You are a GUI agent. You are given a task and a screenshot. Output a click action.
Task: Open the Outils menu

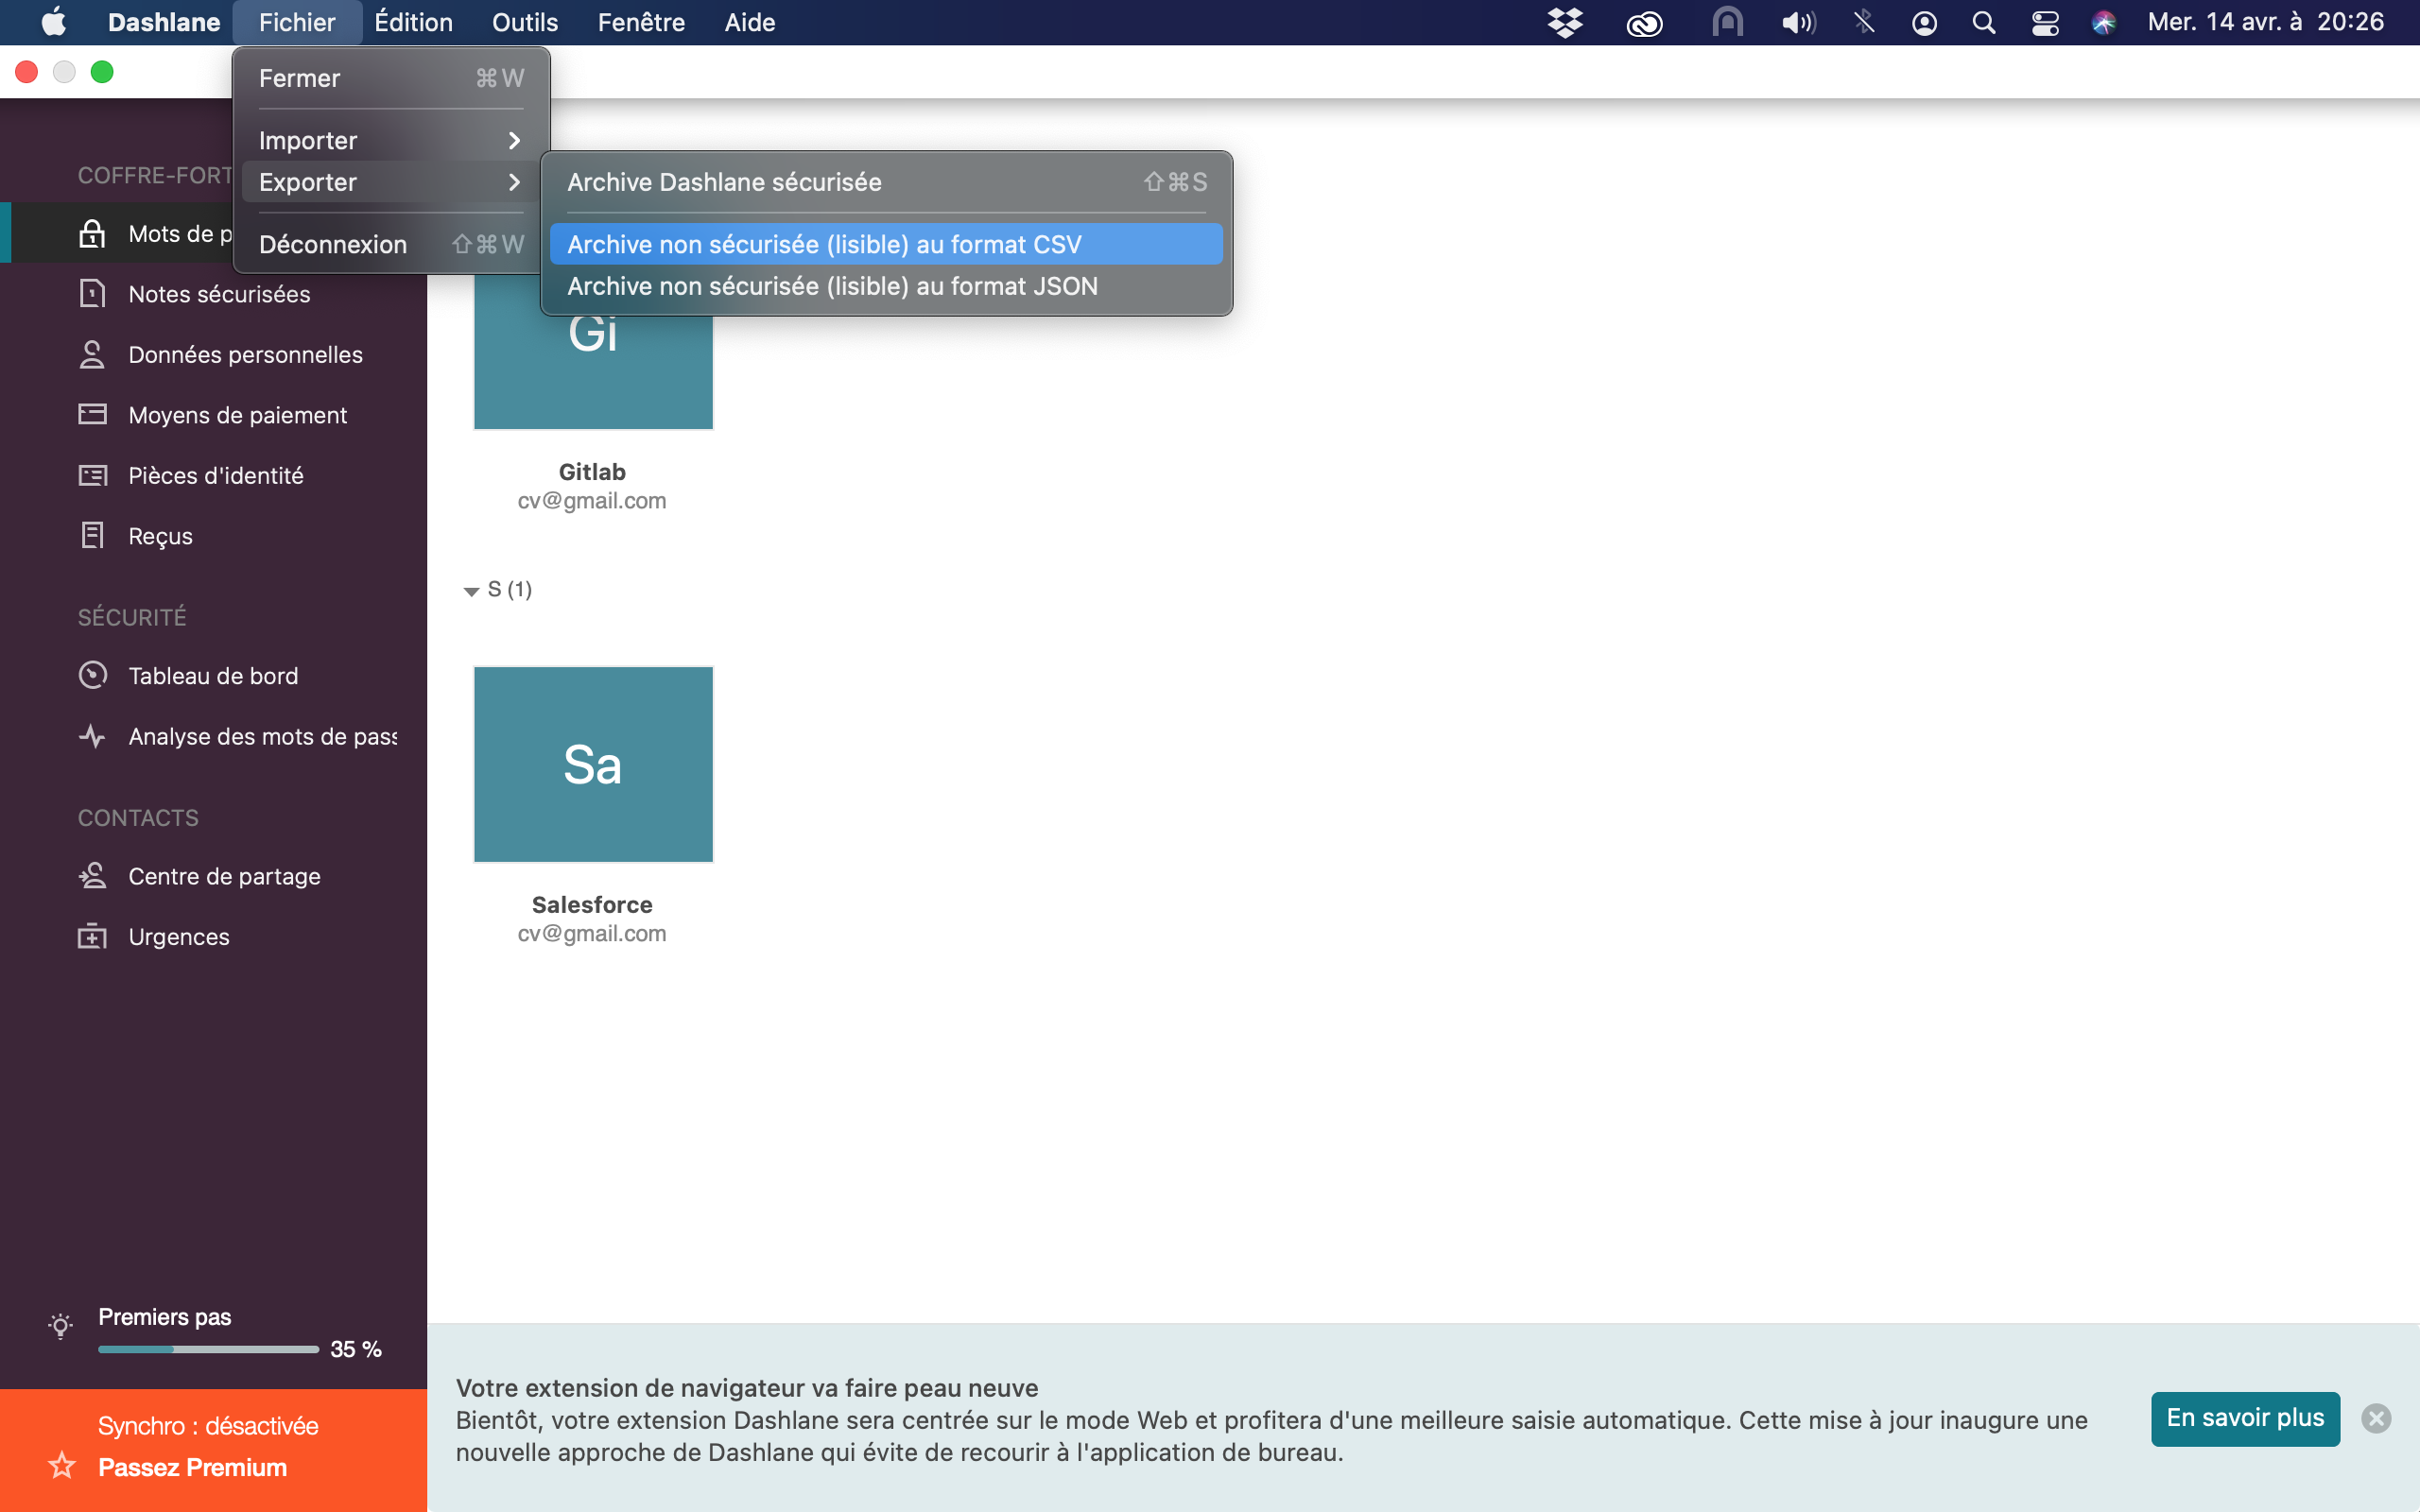[x=525, y=22]
